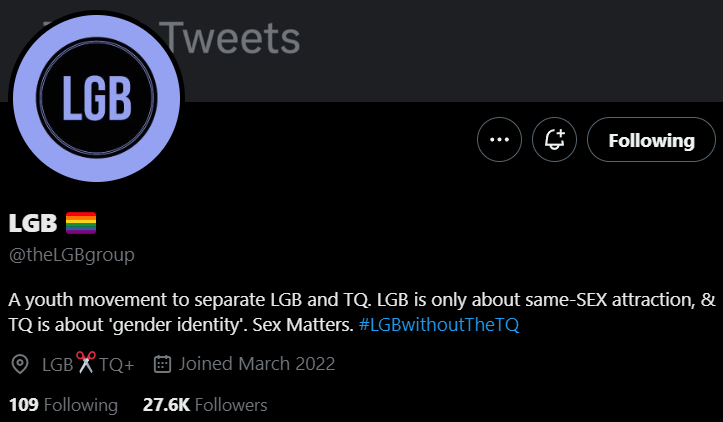
Task: Click the LGB letters inside avatar
Action: click(97, 98)
